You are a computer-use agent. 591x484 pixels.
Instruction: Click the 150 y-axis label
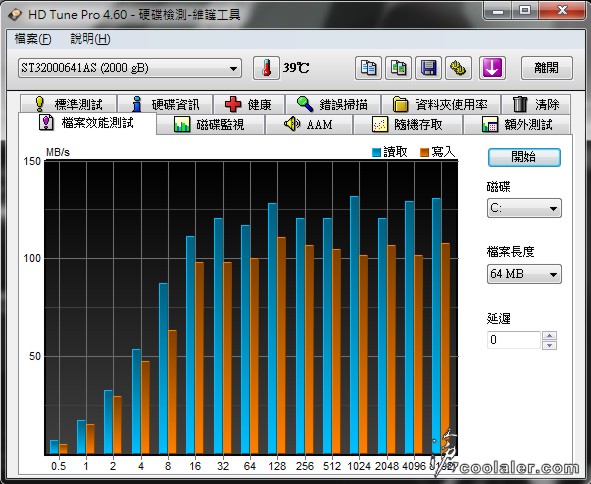click(x=32, y=161)
